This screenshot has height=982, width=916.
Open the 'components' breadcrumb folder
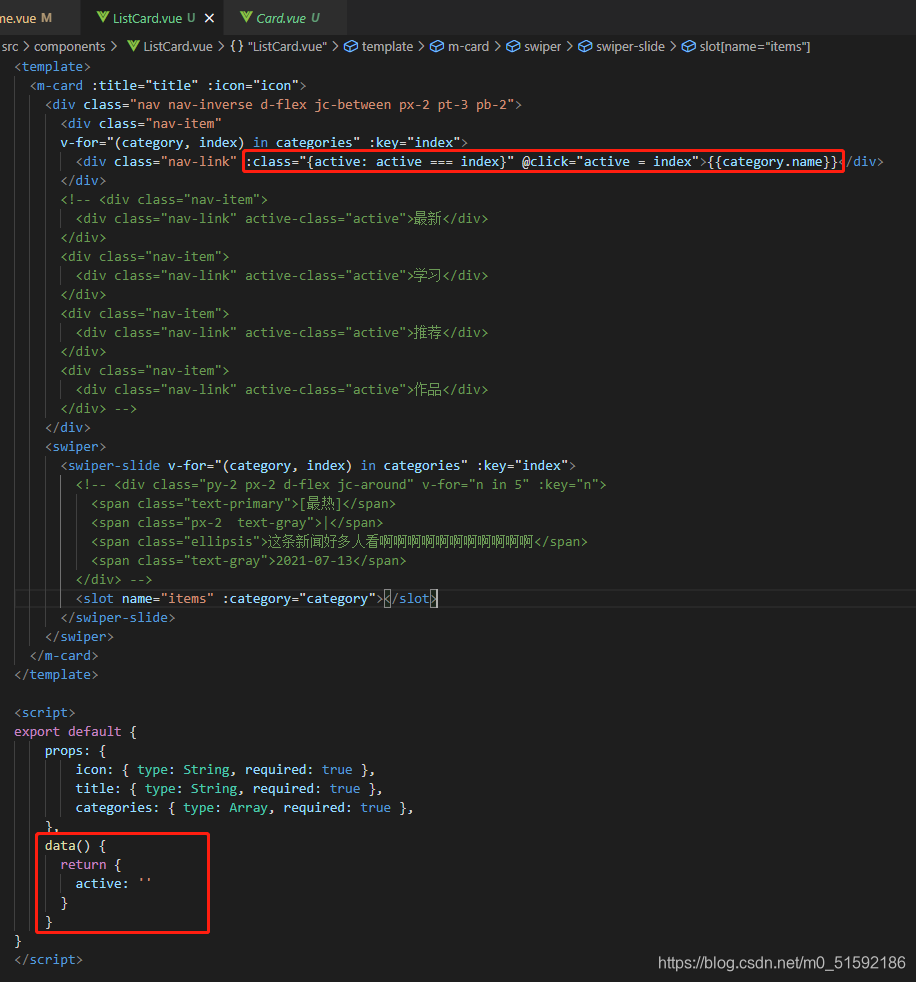pos(69,46)
